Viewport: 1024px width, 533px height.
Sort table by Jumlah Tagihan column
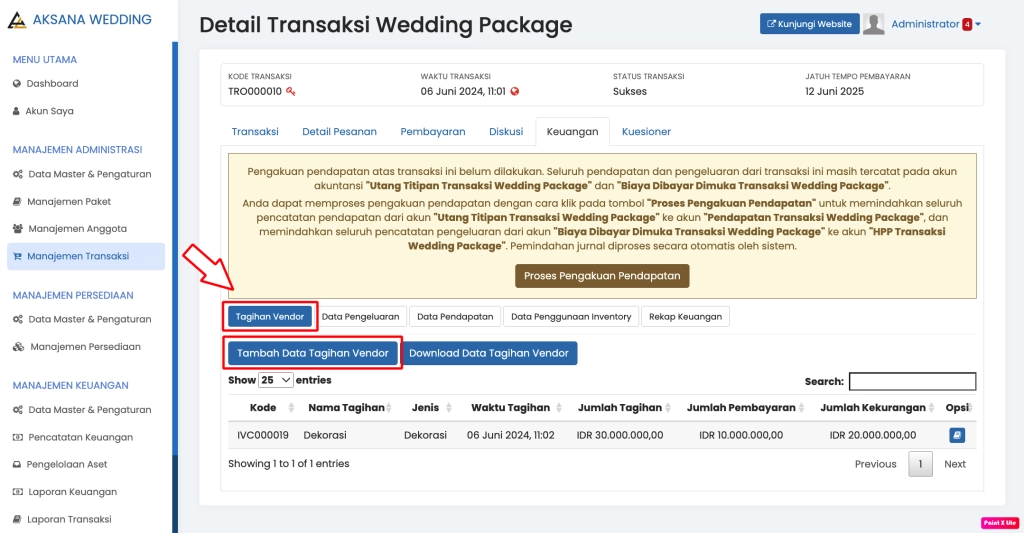pyautogui.click(x=620, y=408)
